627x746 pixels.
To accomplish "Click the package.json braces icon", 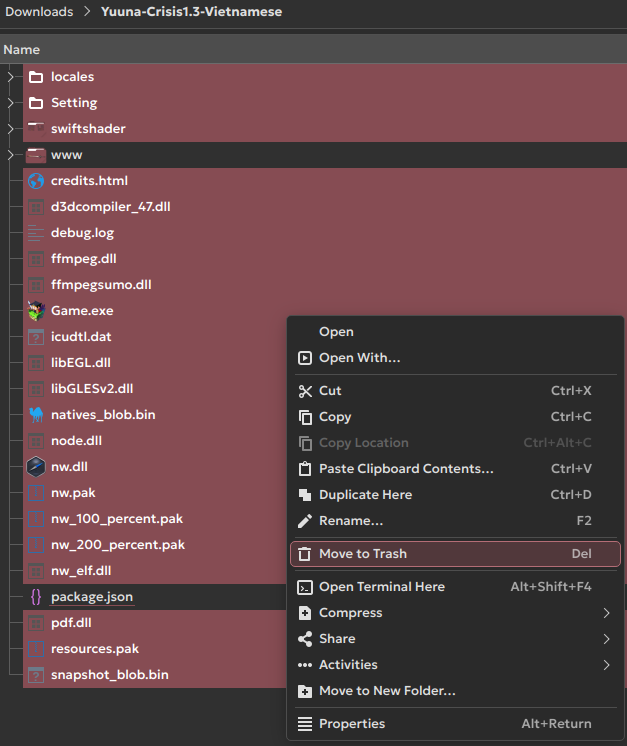I will [x=36, y=597].
